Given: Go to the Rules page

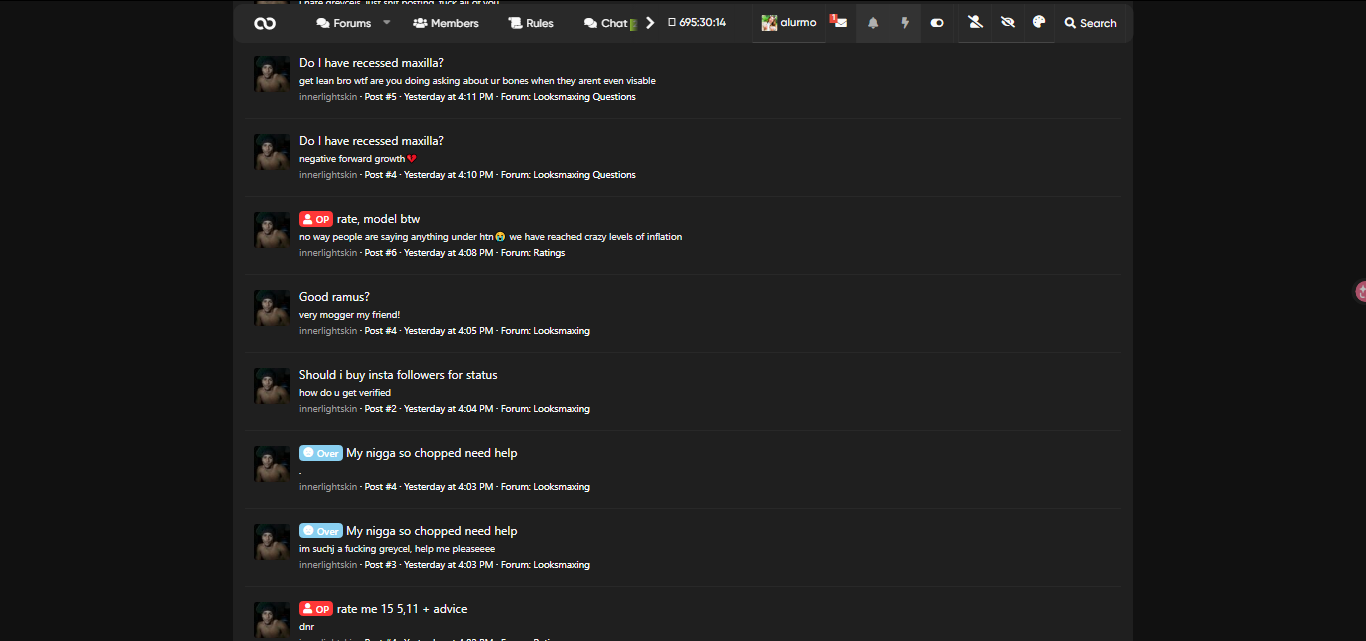Looking at the screenshot, I should [x=530, y=23].
